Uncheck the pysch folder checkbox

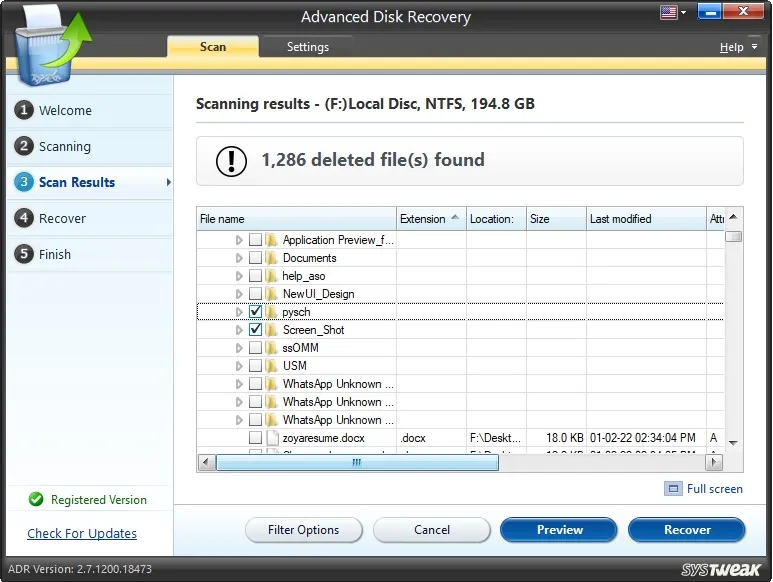click(x=255, y=312)
